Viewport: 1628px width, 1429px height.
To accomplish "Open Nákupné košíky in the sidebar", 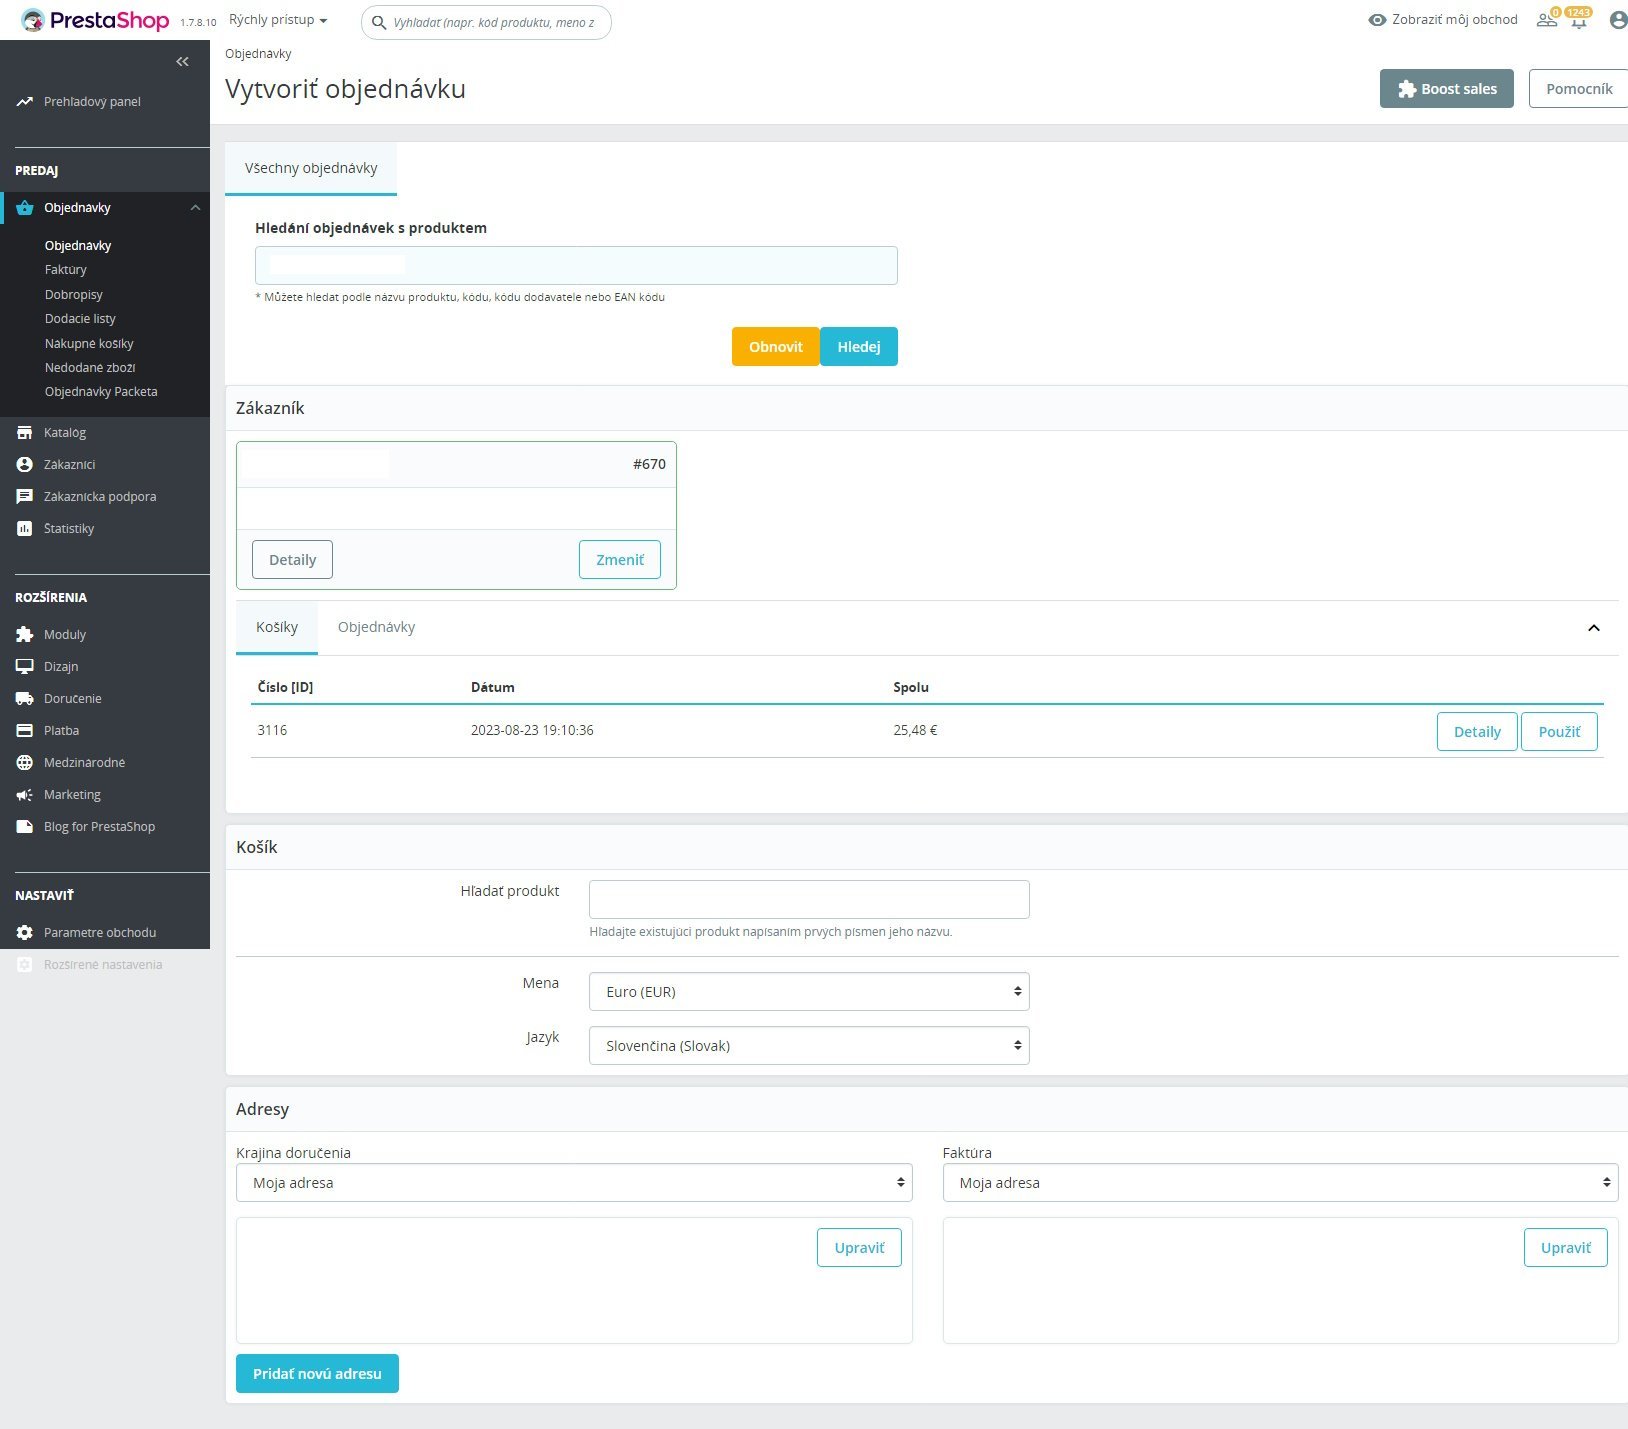I will tap(89, 344).
